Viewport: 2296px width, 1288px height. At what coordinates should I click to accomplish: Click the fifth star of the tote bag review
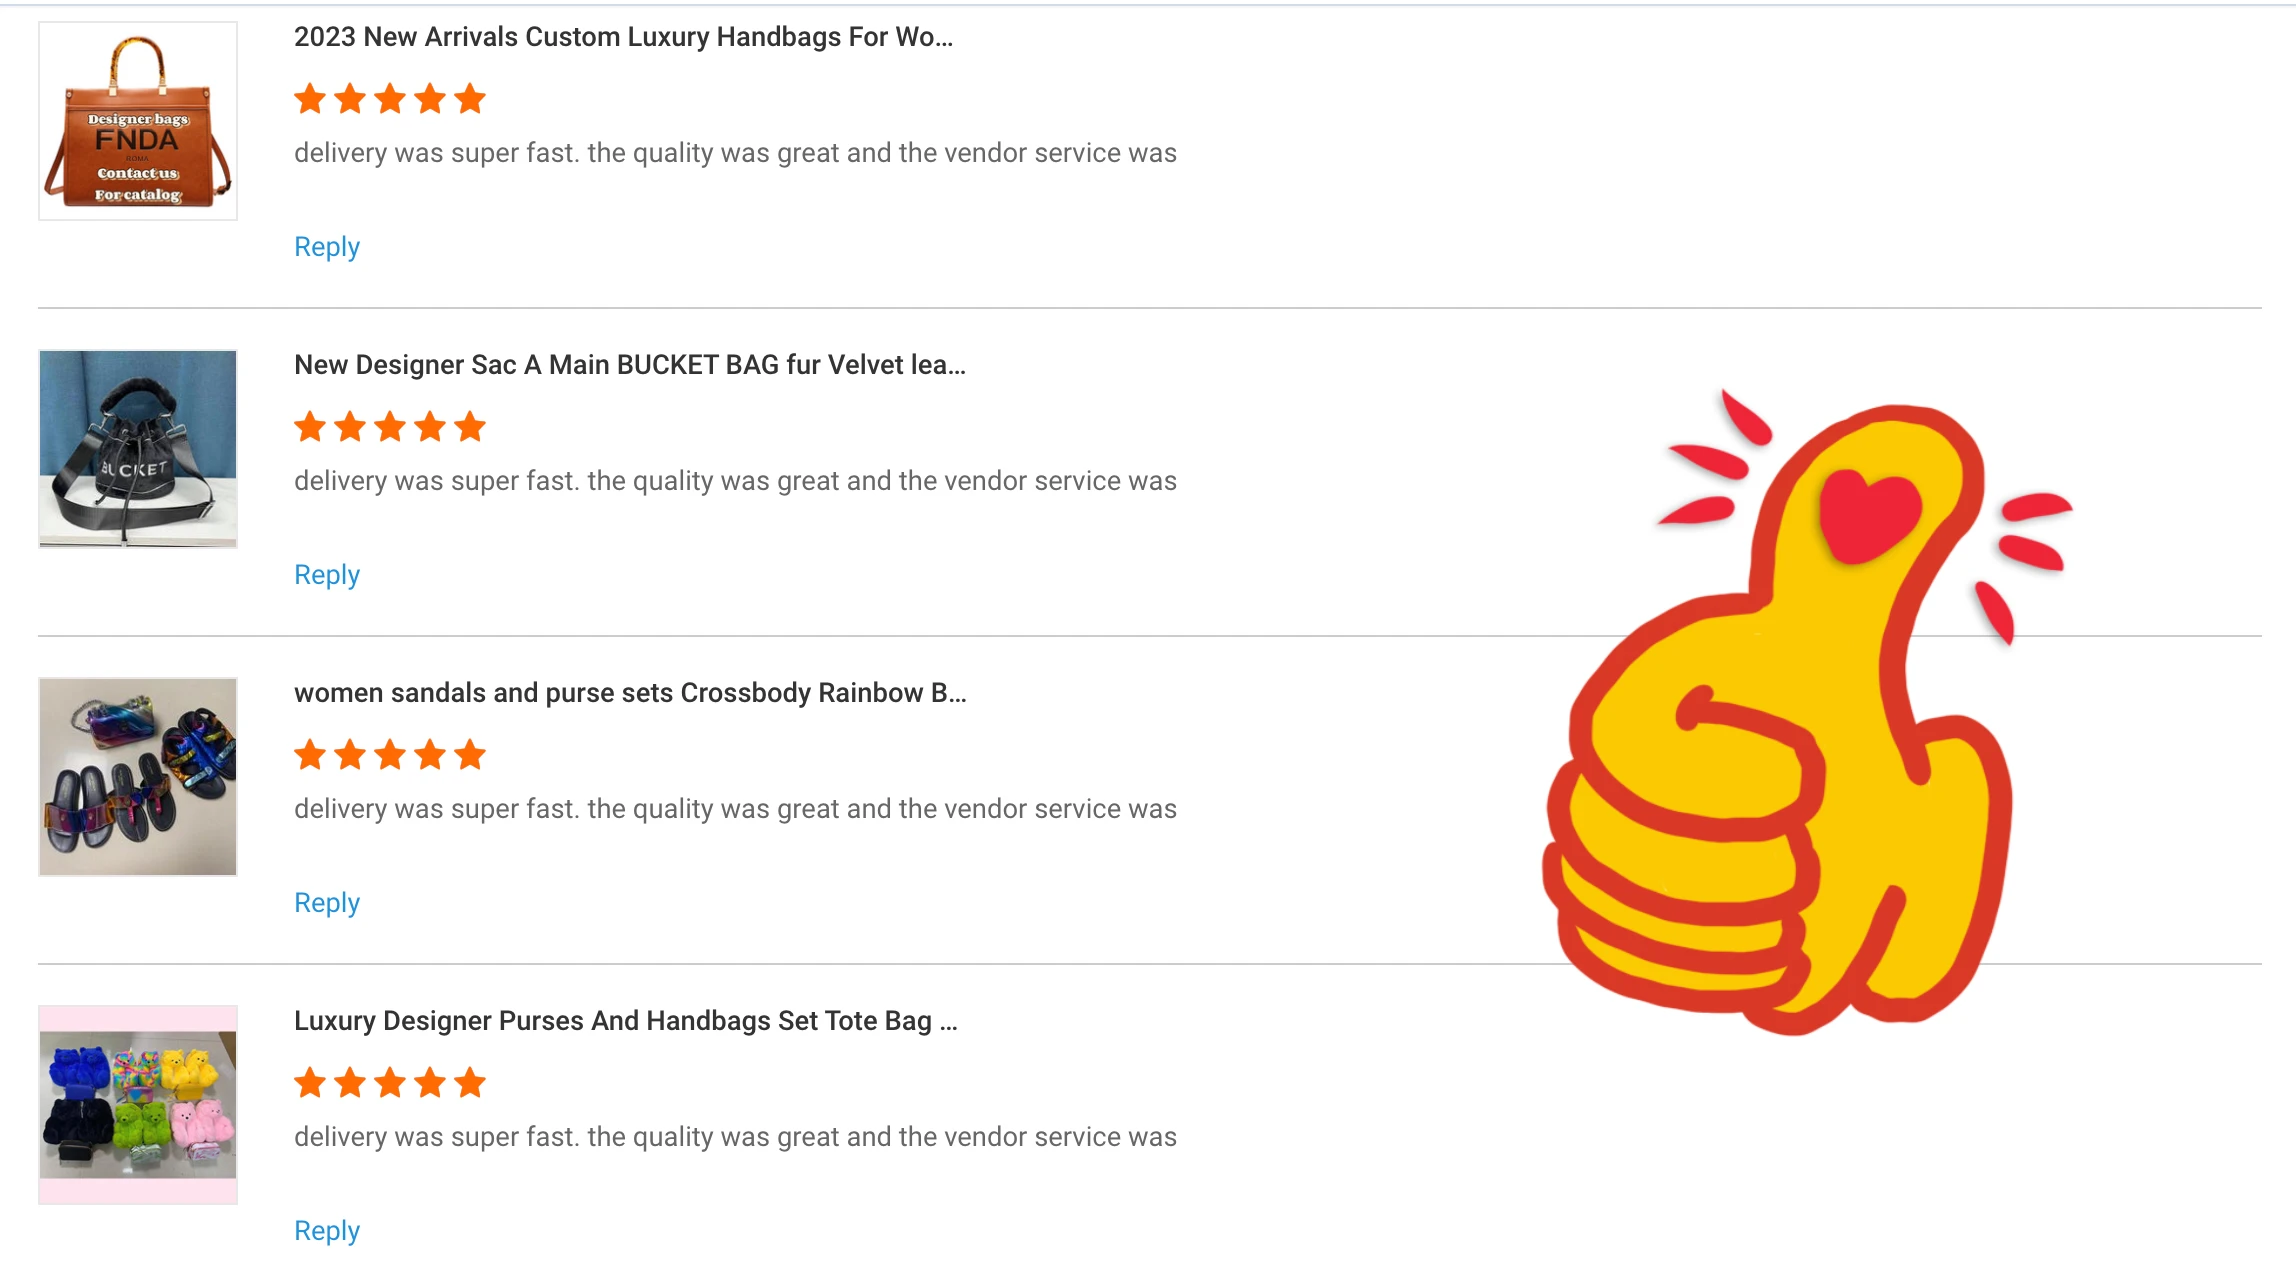[x=470, y=1083]
